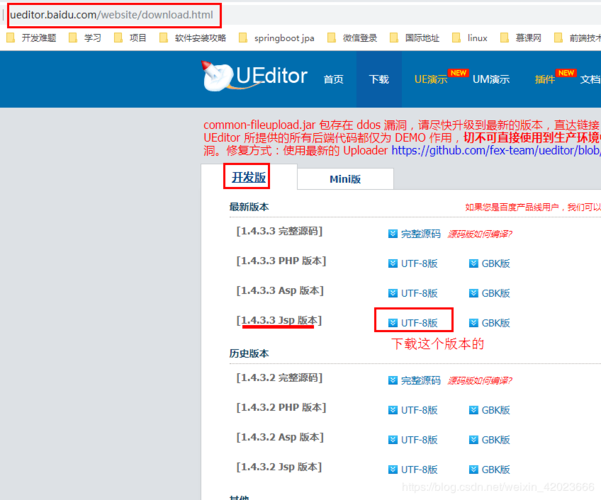Open the 微信登录 bookmark folder
The image size is (601, 500).
click(x=352, y=38)
